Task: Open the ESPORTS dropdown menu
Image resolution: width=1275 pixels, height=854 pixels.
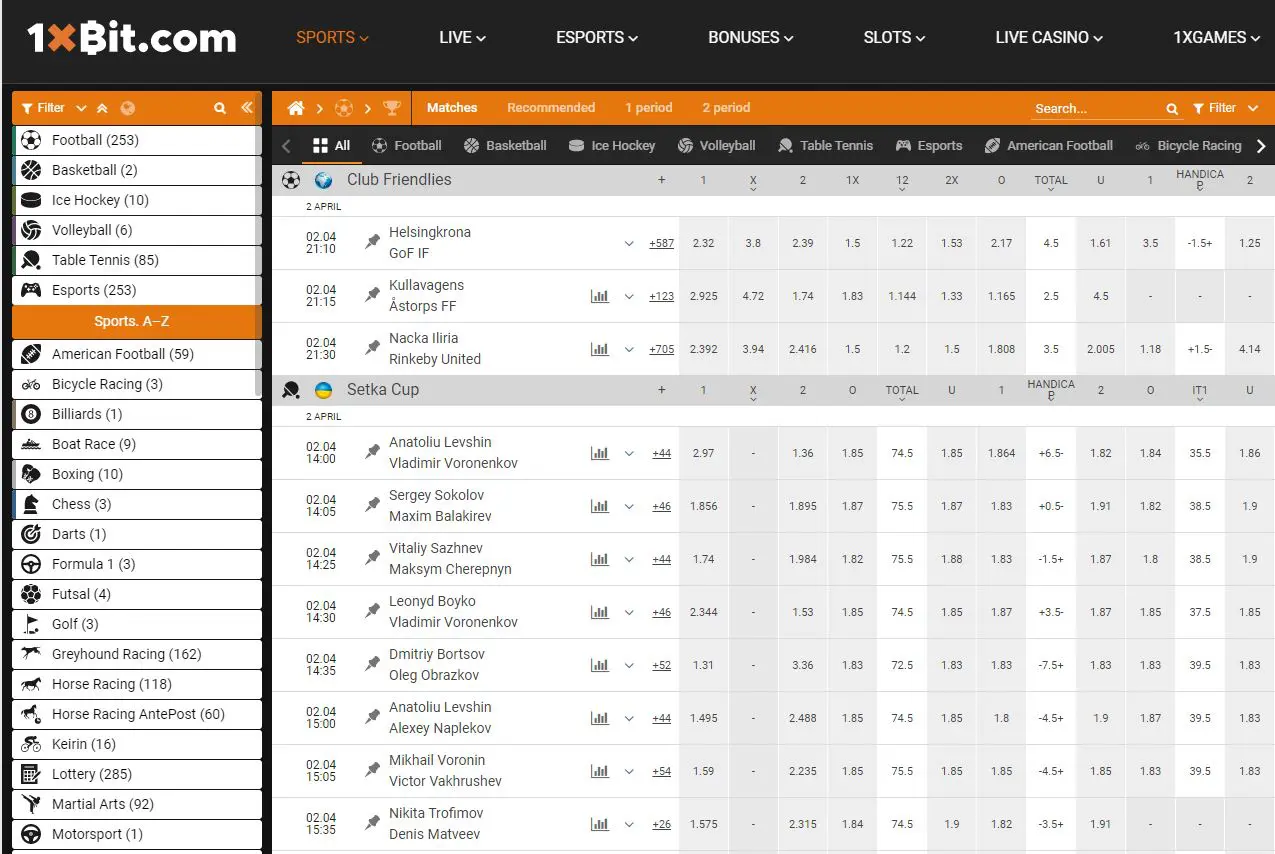Action: [597, 37]
